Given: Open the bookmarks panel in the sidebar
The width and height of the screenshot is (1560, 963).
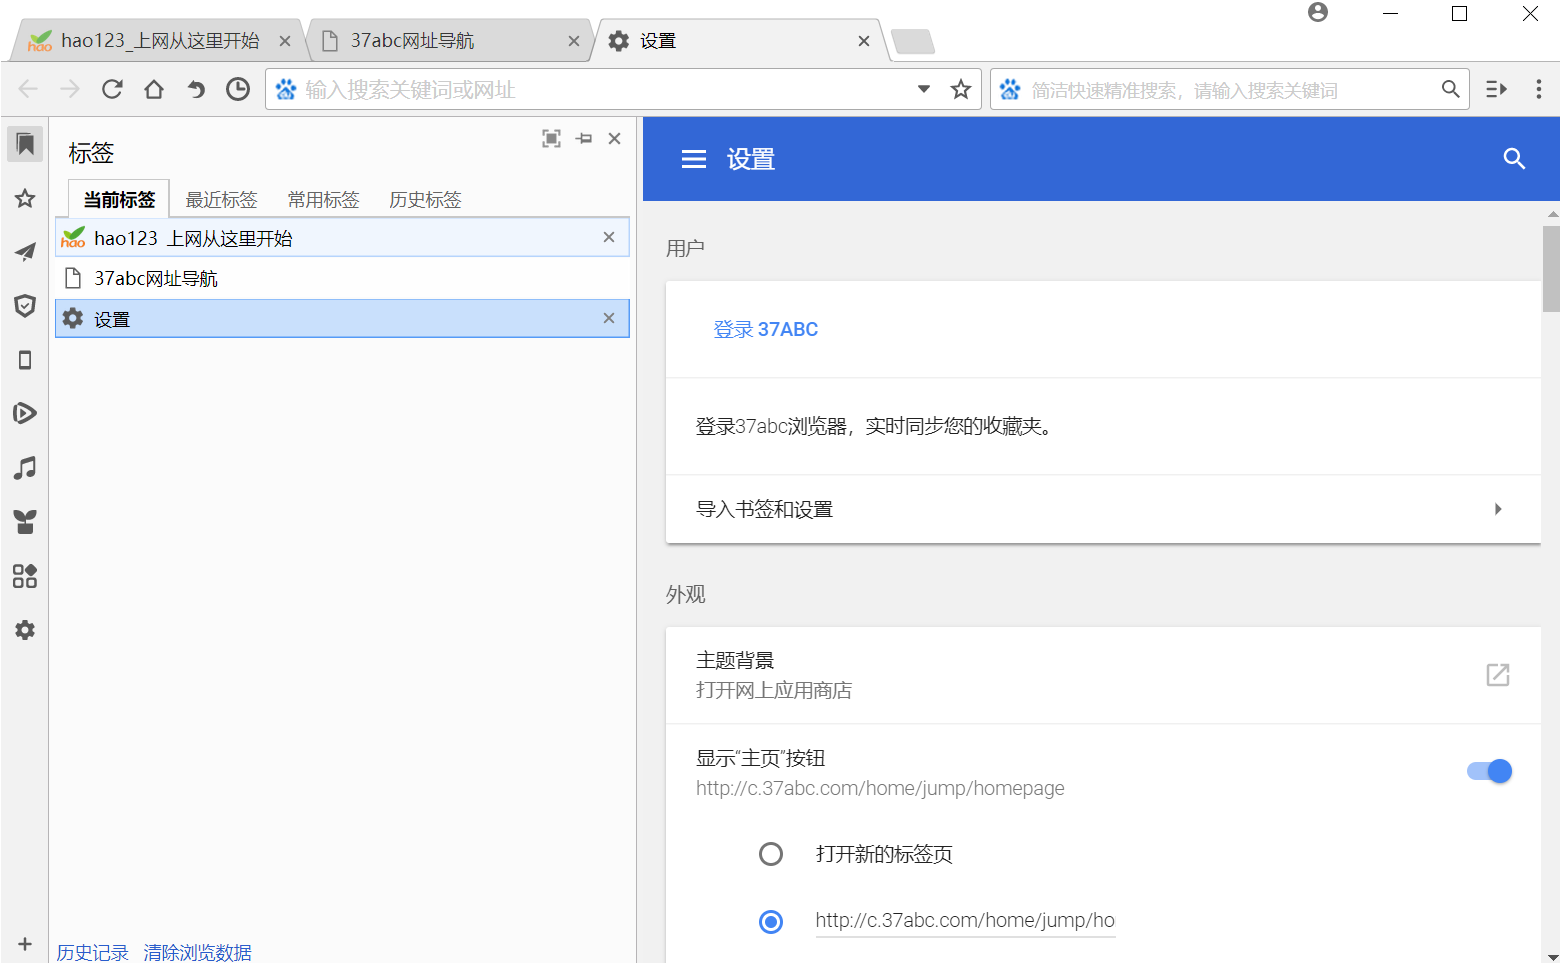Looking at the screenshot, I should click(x=24, y=143).
